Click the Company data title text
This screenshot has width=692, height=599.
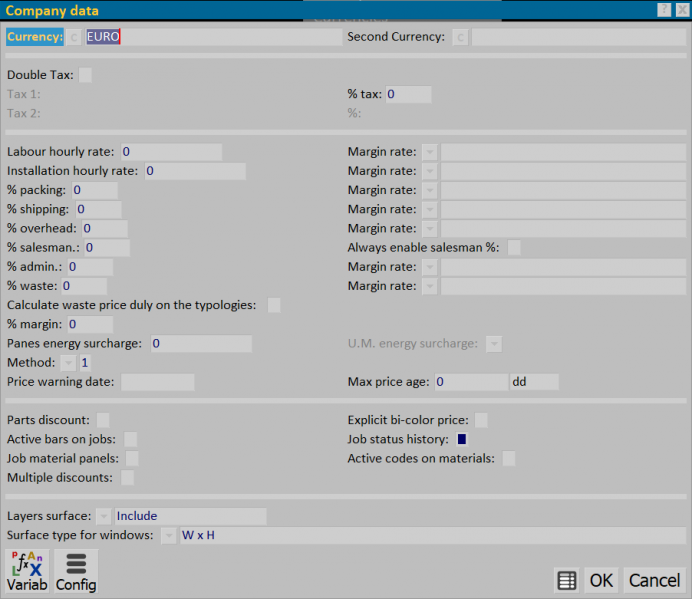(x=52, y=11)
